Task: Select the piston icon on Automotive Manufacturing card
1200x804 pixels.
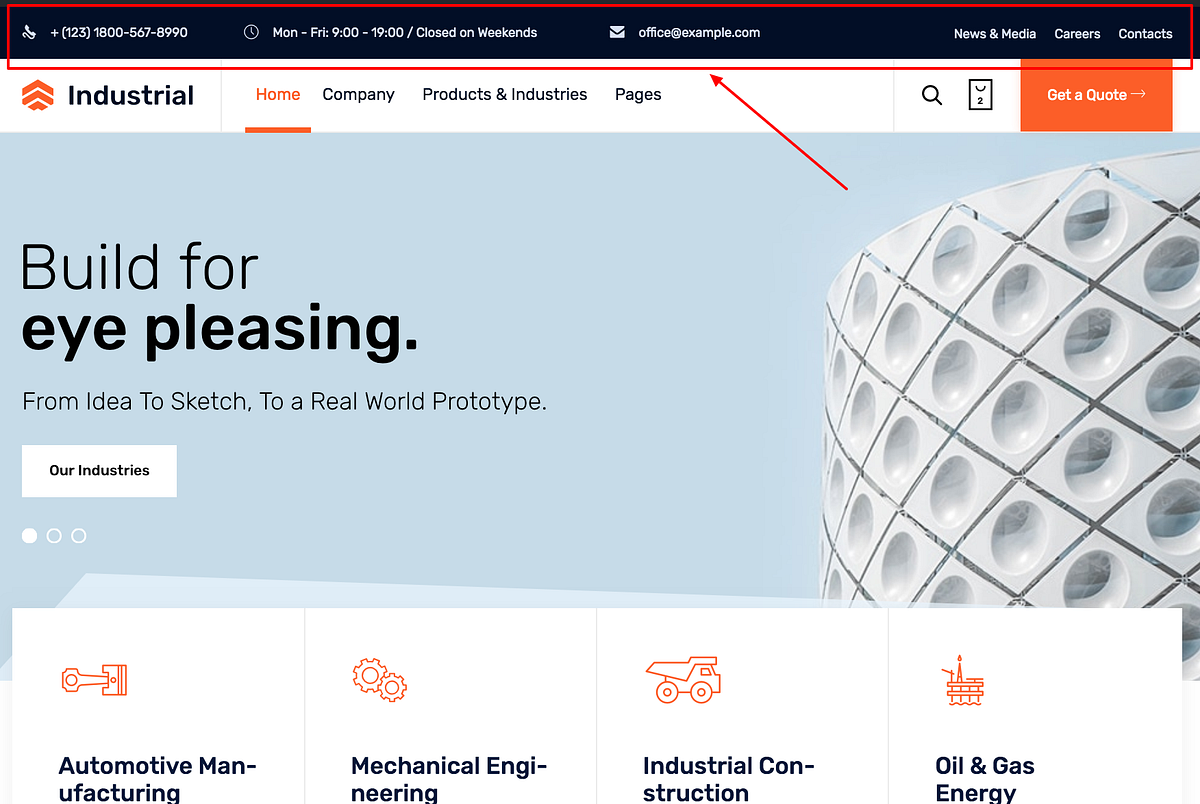Action: [x=95, y=680]
